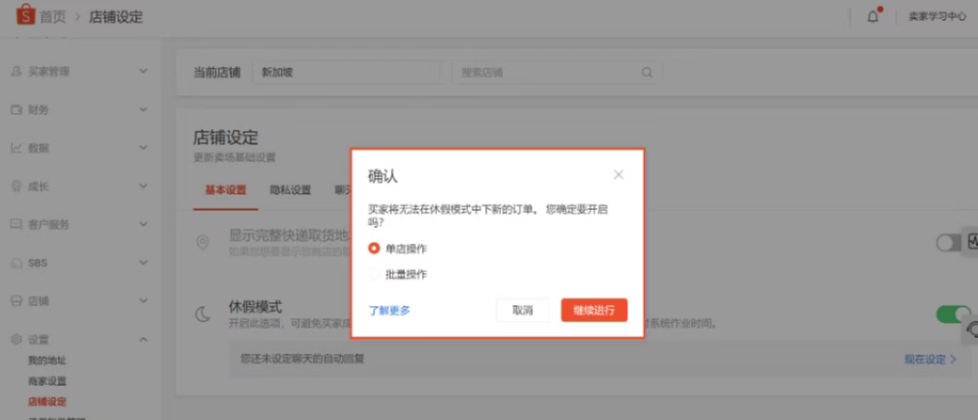Screen dimensions: 978x420
Task: Click the 继续进行 button
Action: click(x=594, y=310)
